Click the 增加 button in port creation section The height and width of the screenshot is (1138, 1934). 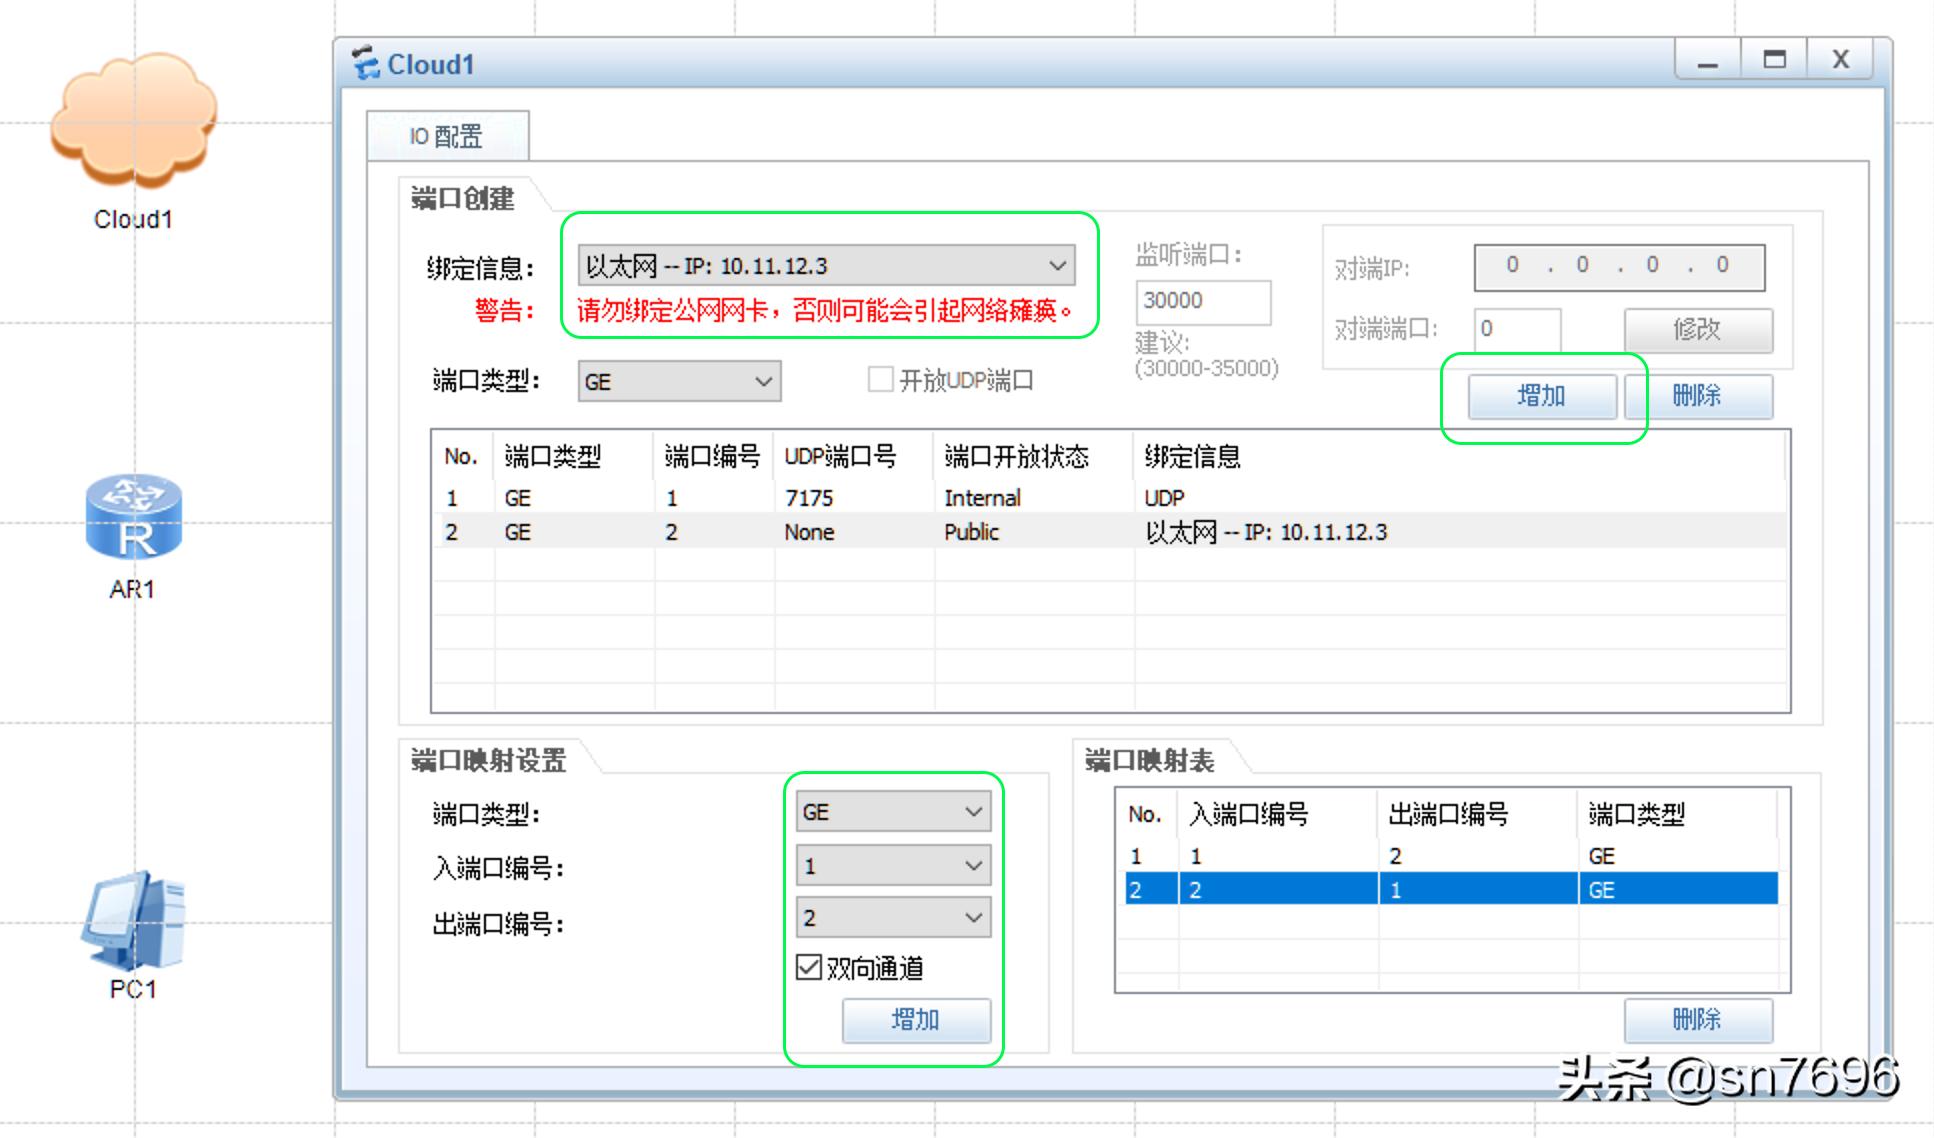(1542, 396)
